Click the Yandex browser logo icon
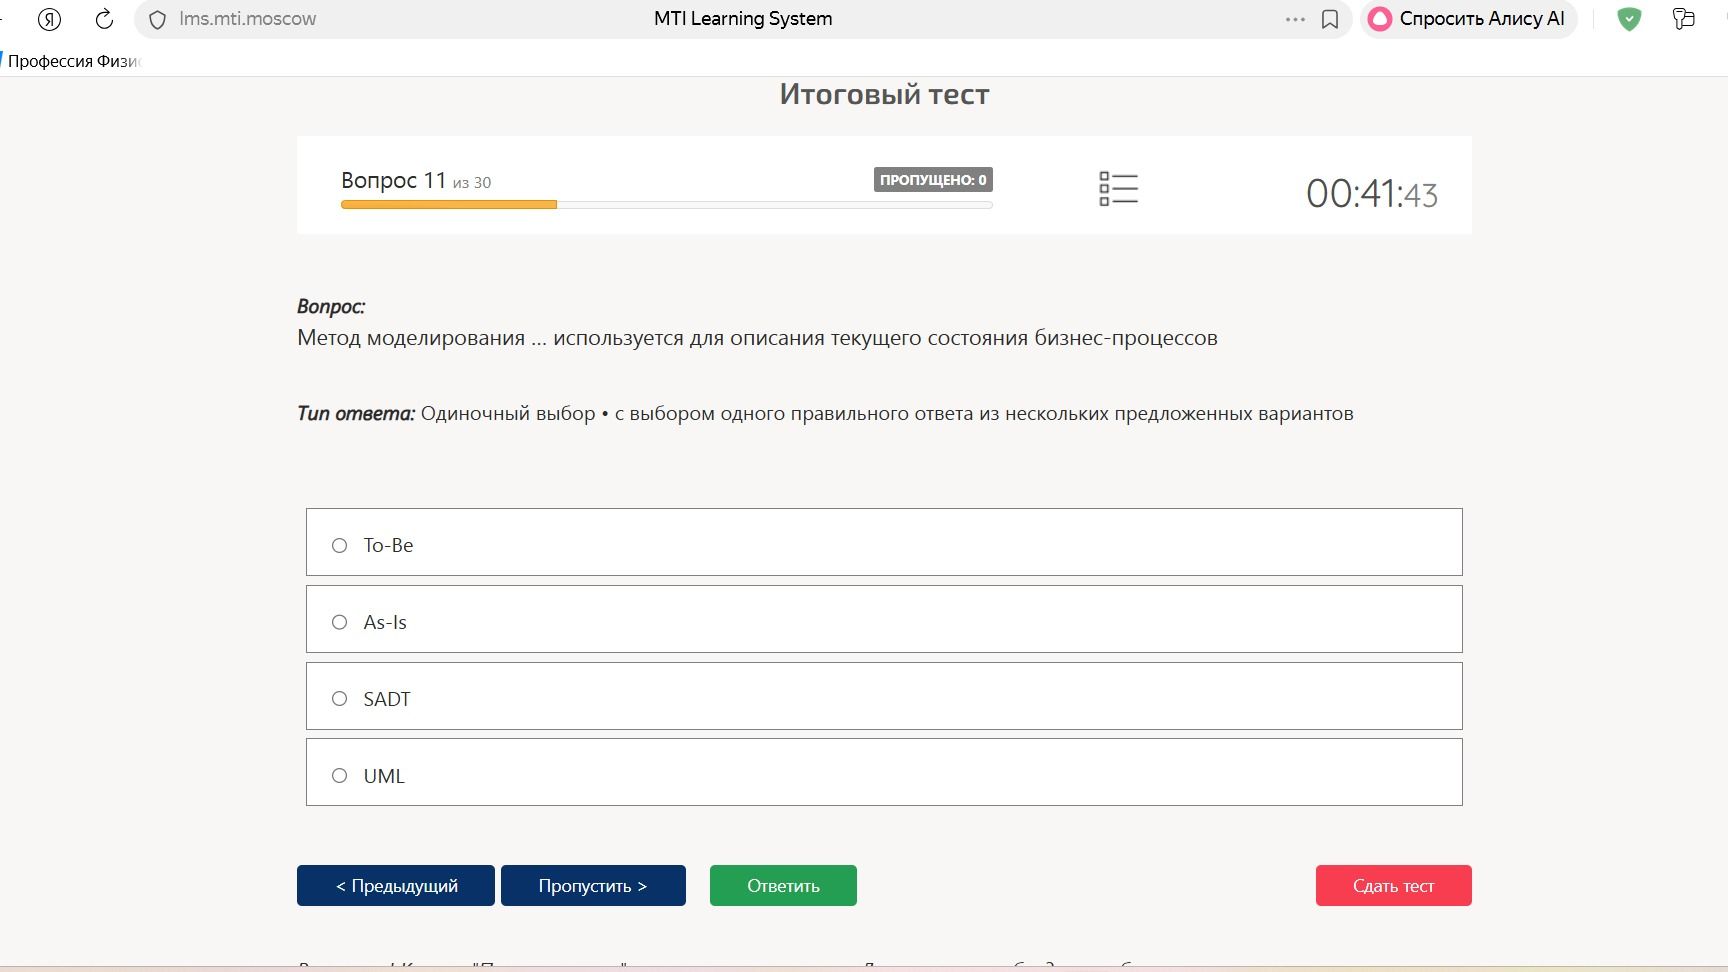1728x972 pixels. coord(49,19)
